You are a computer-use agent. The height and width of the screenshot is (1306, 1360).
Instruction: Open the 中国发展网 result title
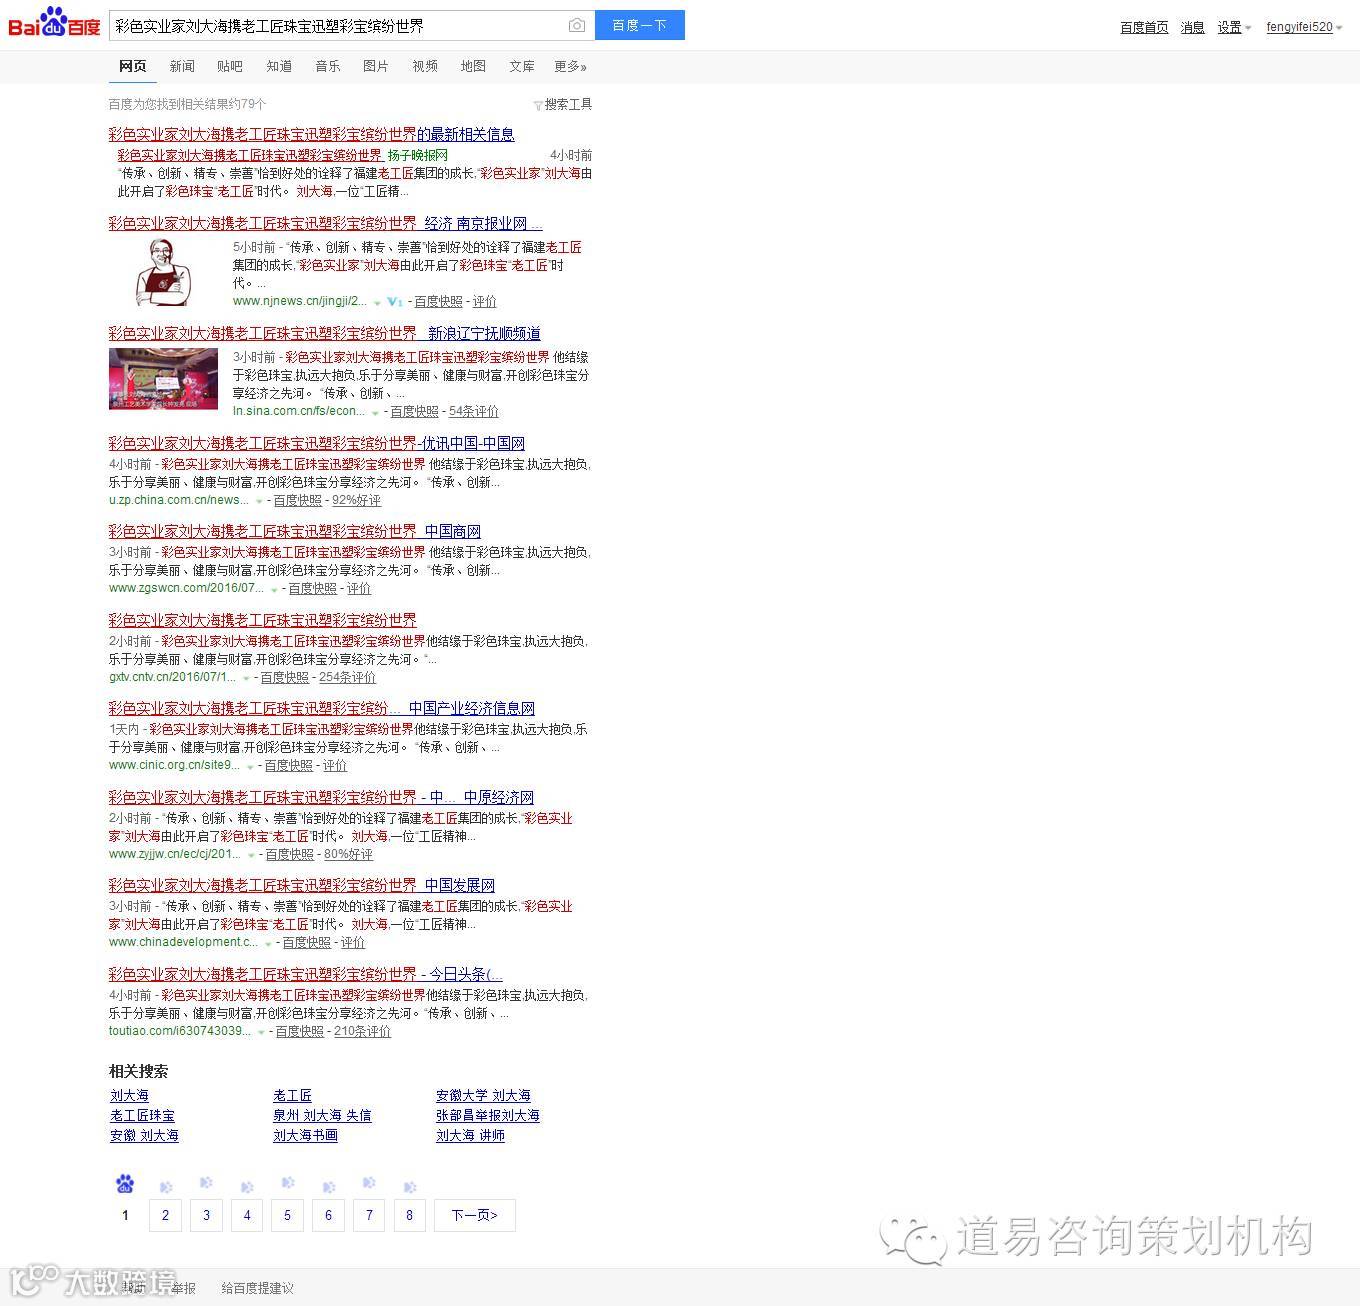(x=302, y=885)
